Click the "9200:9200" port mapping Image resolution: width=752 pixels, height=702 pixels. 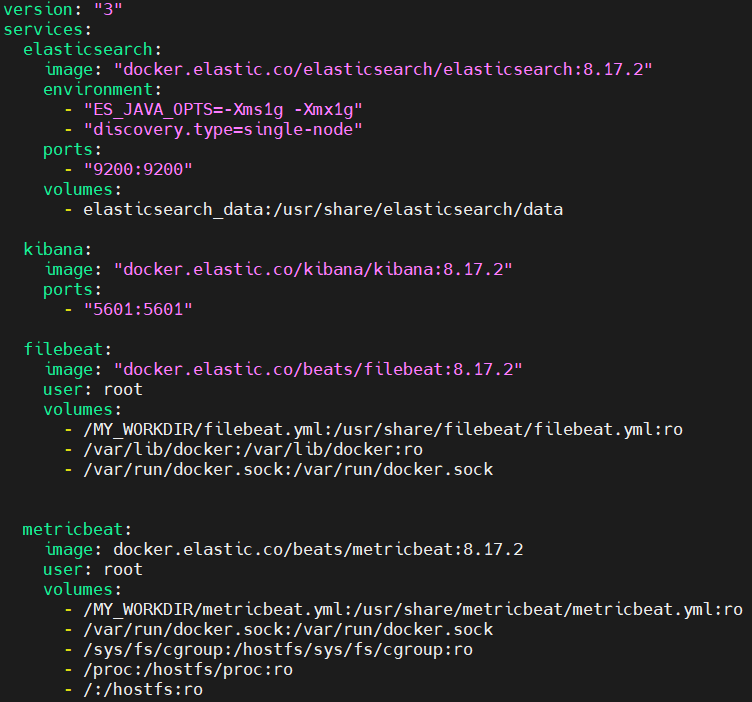138,169
